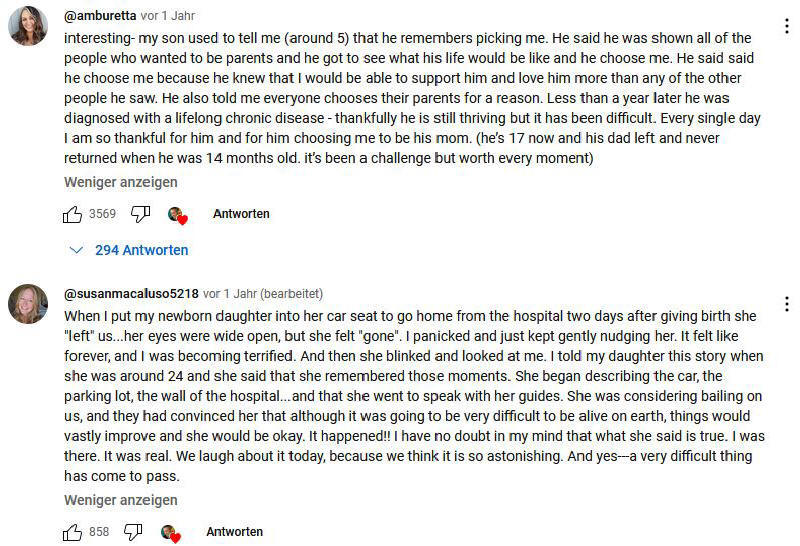Expand the 294 Antworten replies

point(131,250)
